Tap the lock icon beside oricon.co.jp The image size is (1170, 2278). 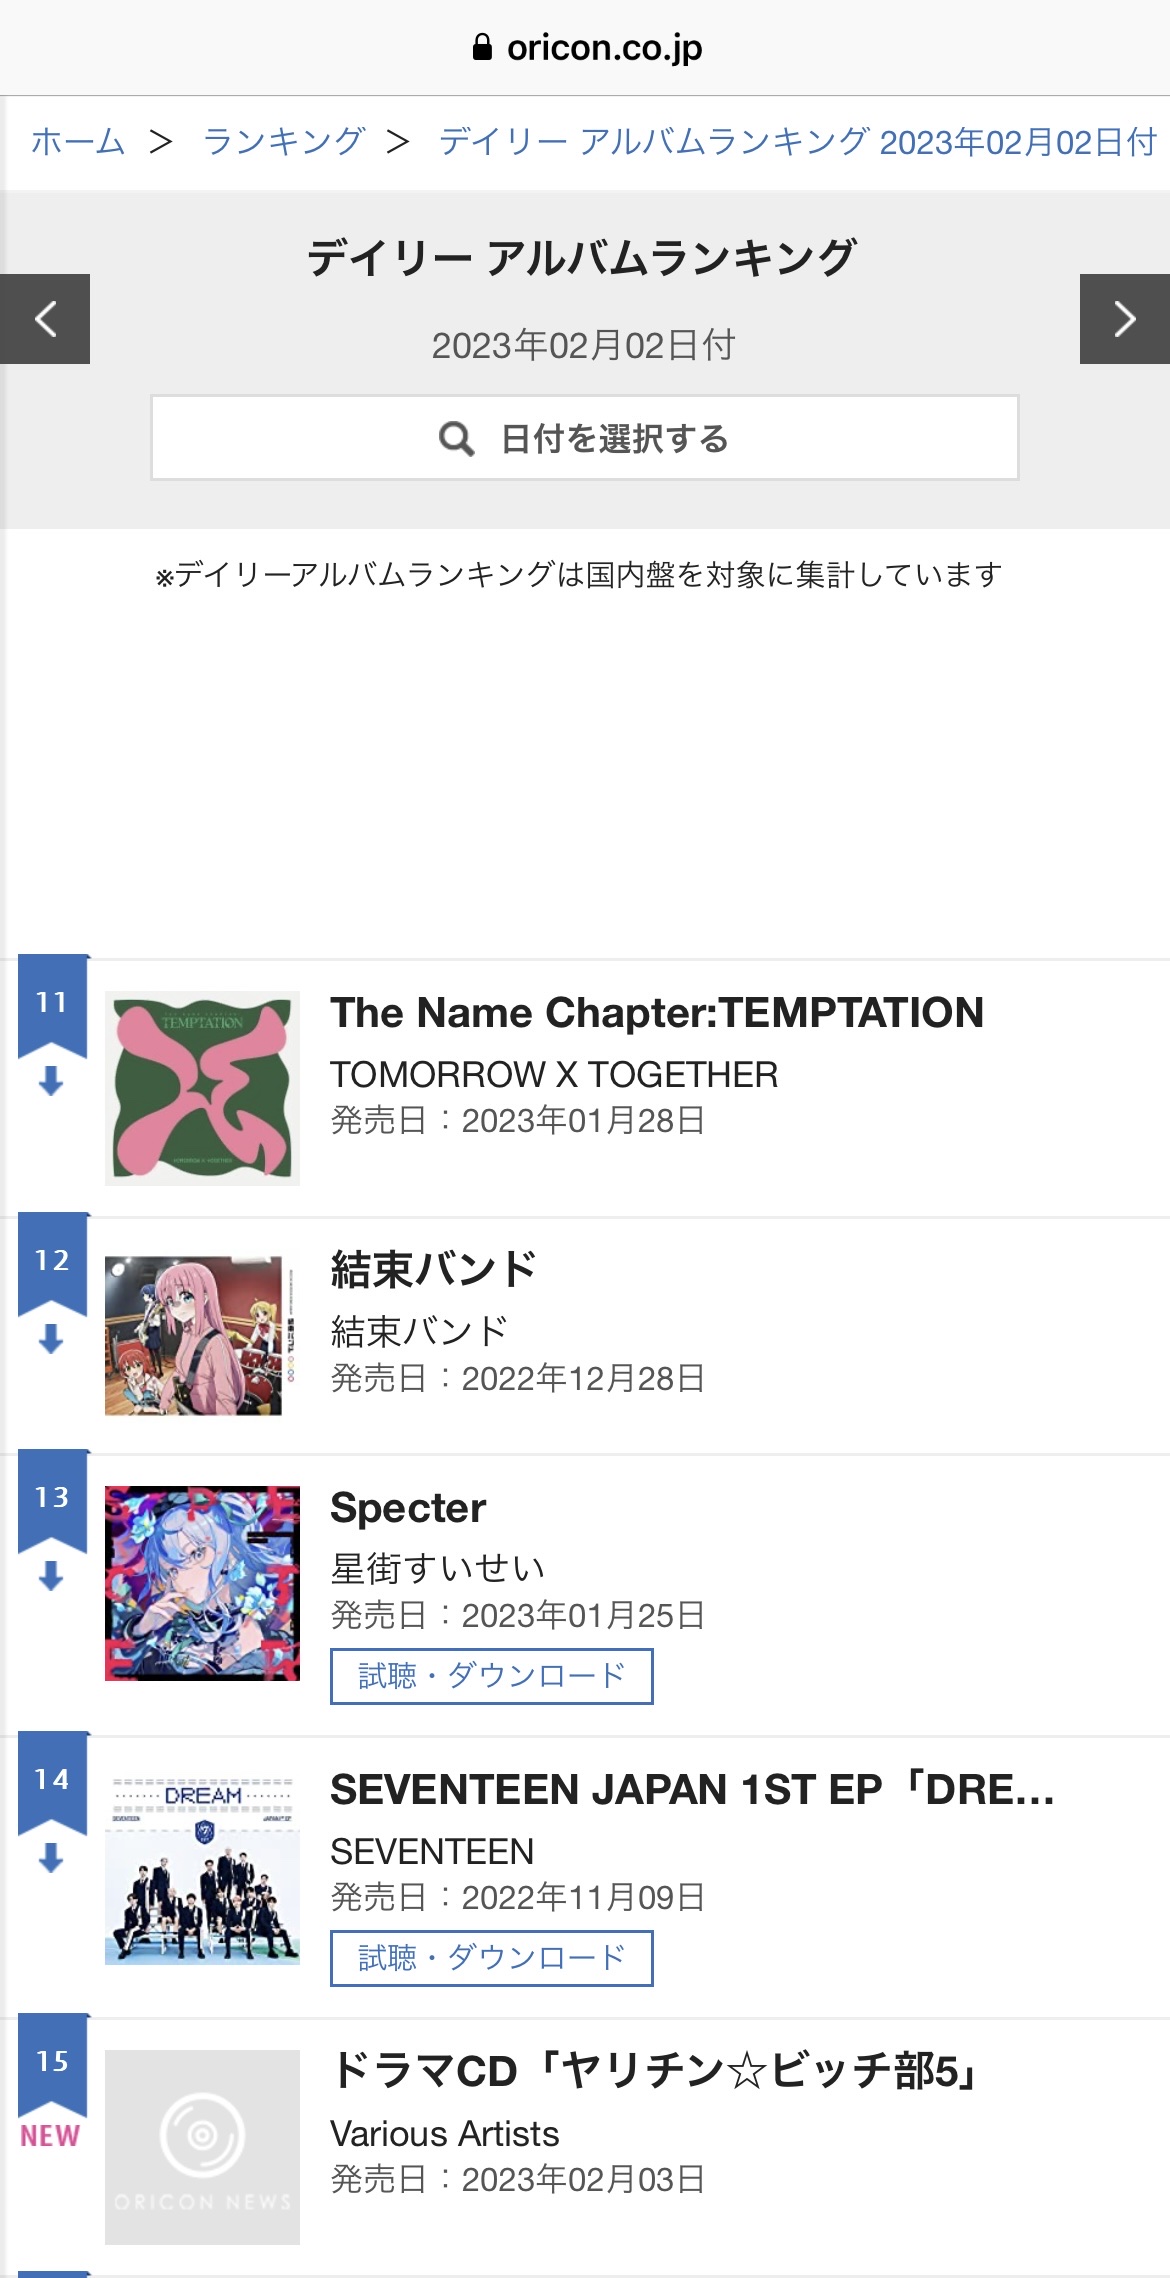coord(482,47)
